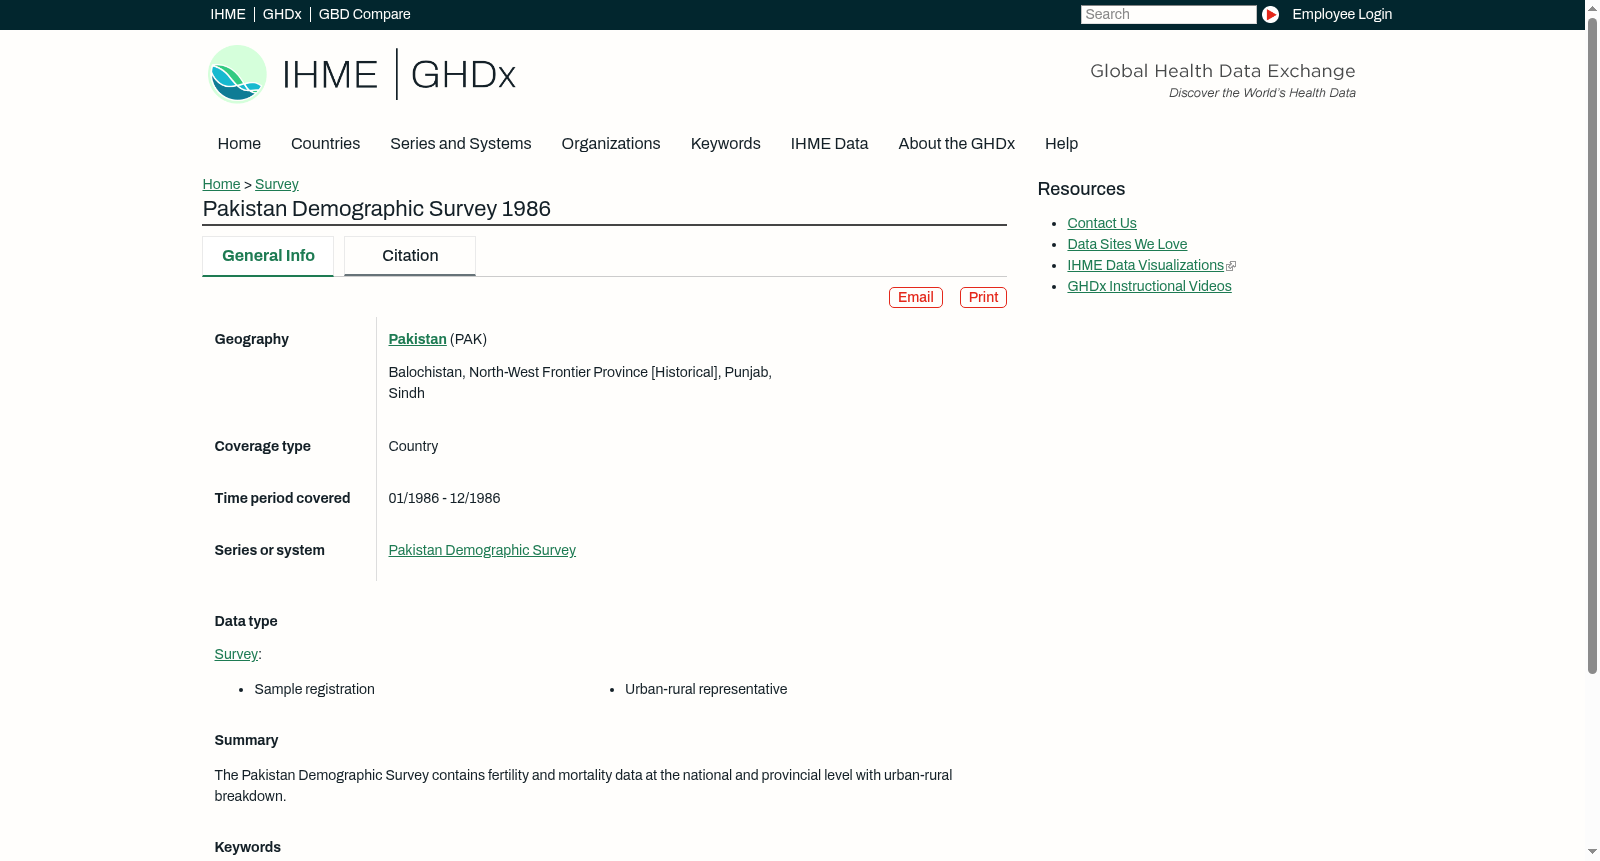Open Help menu item
The image size is (1600, 861).
1061,144
